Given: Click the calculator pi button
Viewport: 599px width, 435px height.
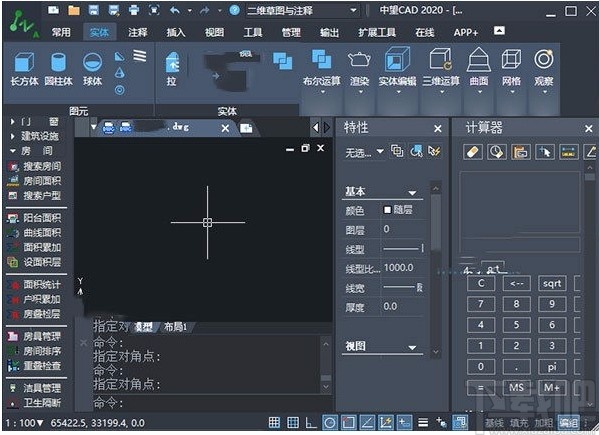Looking at the screenshot, I should [552, 367].
